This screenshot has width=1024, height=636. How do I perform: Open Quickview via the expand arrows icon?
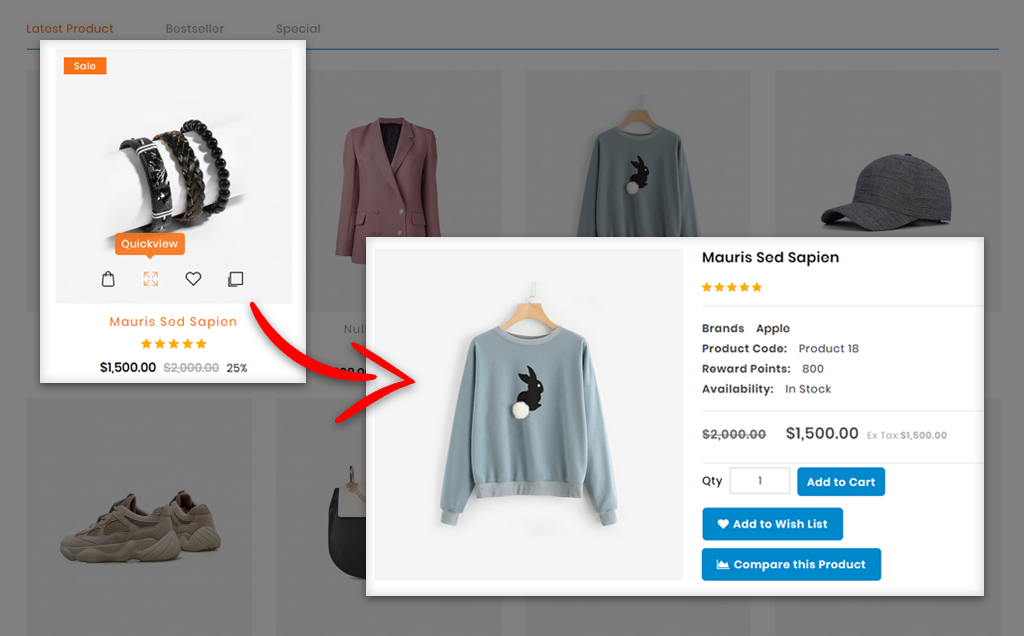point(150,279)
